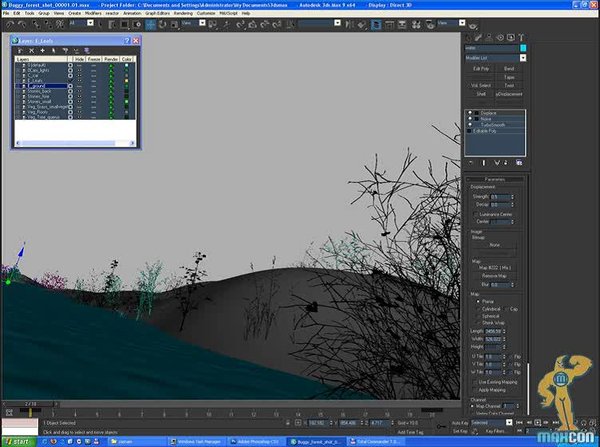The width and height of the screenshot is (600, 447).
Task: Click Delete layer X icon in Layers dialog
Action: tap(32, 51)
